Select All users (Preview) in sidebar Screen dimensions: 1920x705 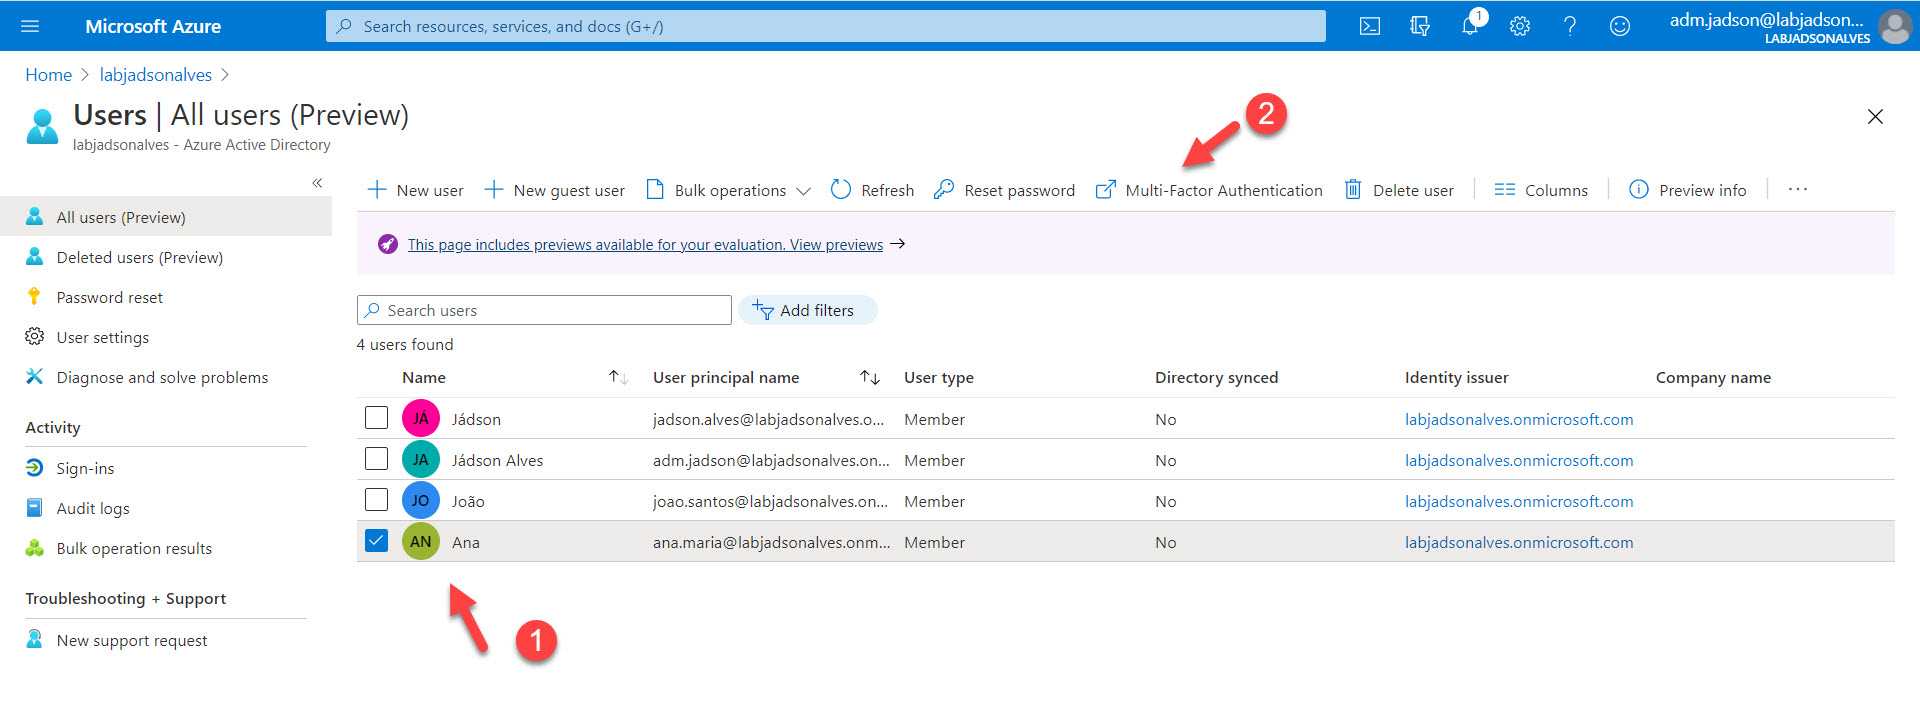pyautogui.click(x=166, y=217)
